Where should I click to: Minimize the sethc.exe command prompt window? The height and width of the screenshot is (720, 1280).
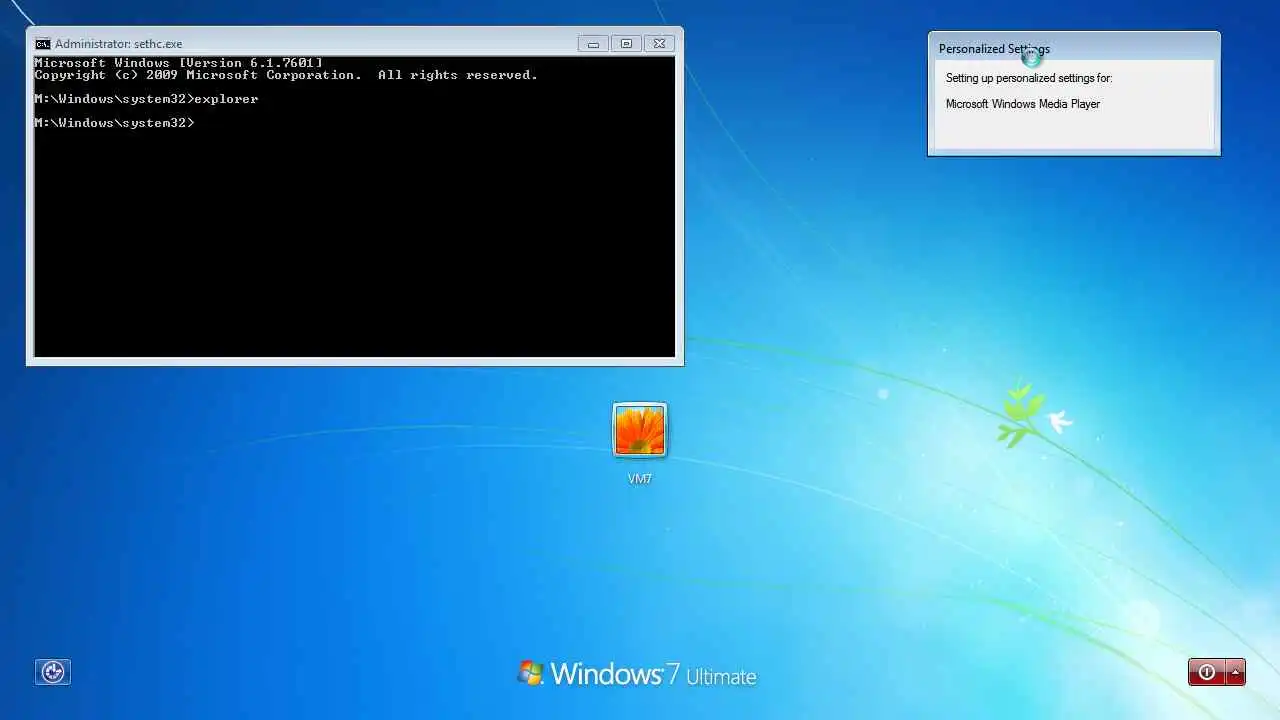[x=593, y=44]
